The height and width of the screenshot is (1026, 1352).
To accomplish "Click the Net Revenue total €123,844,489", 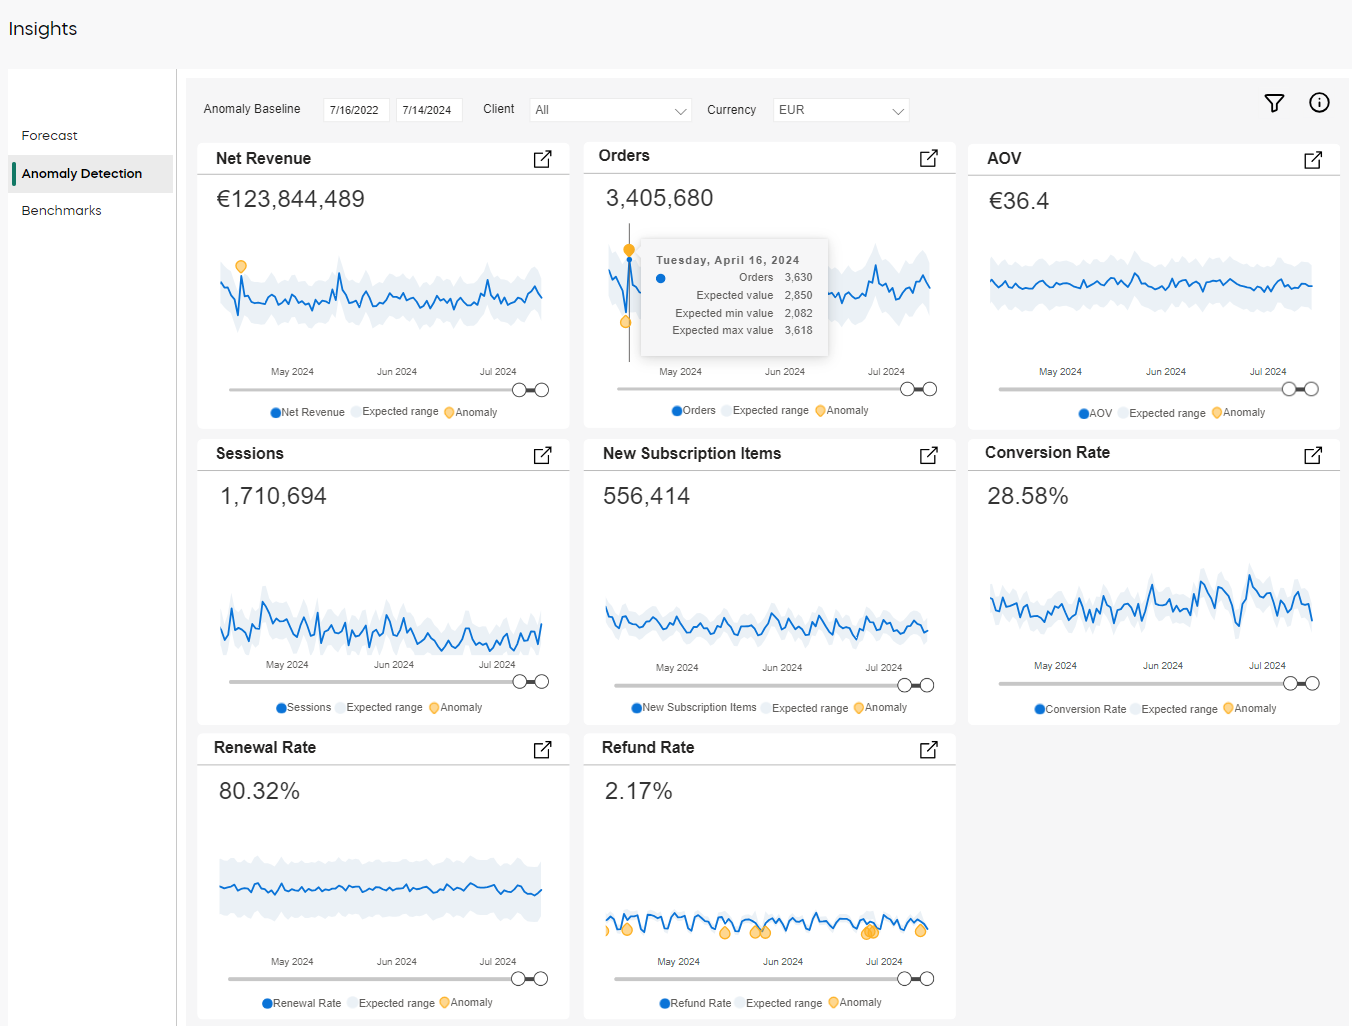I will pos(290,199).
